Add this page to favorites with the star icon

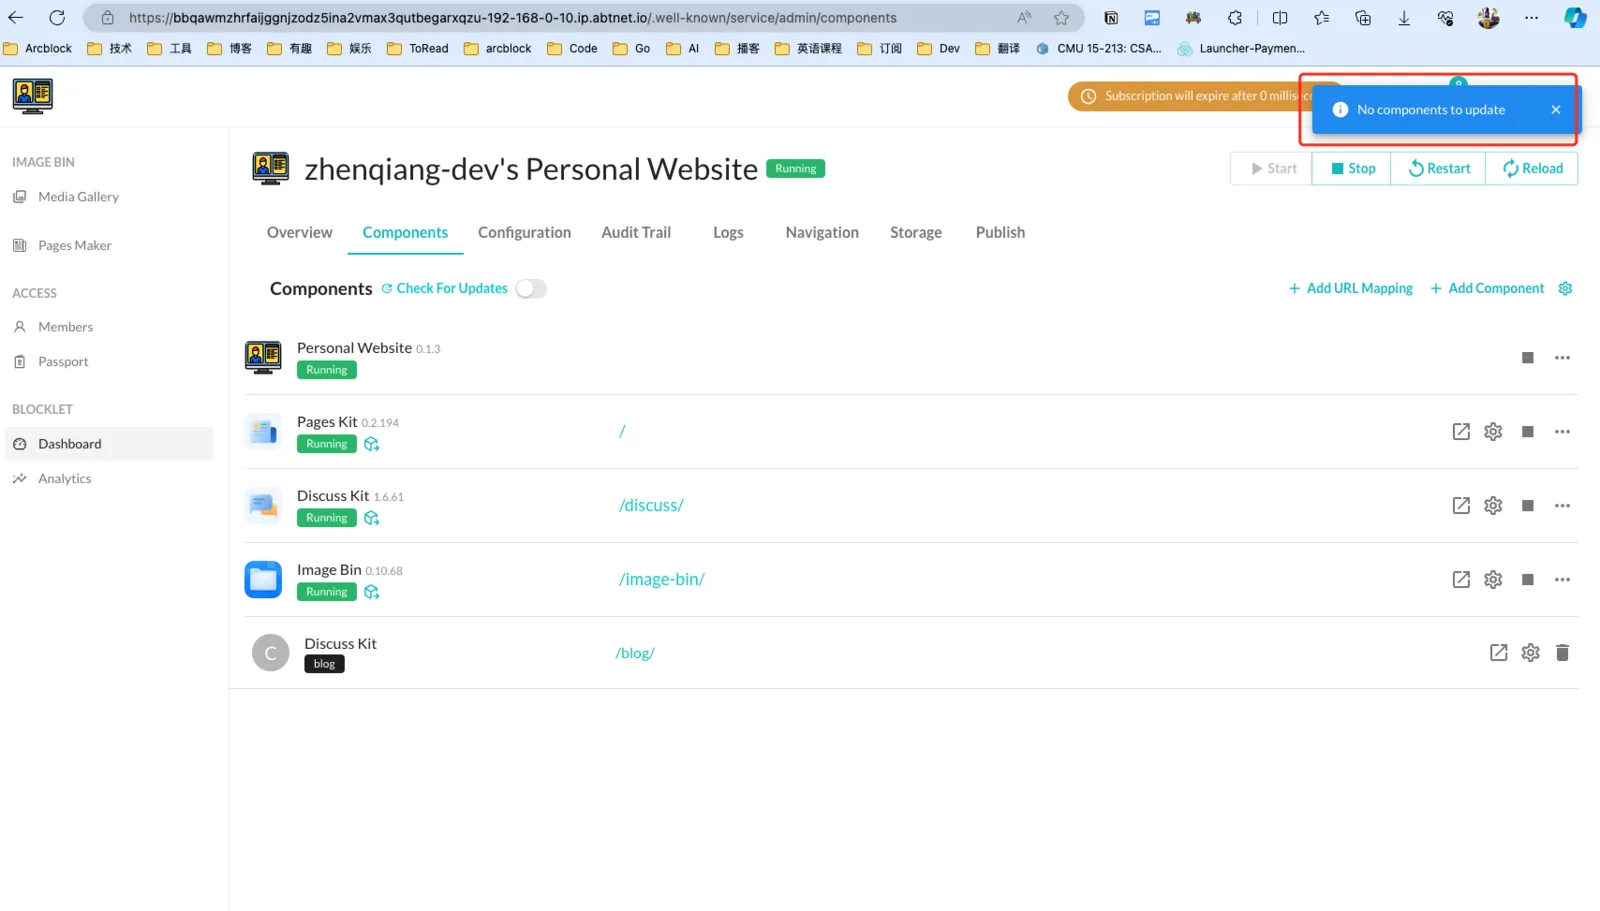(x=1061, y=18)
